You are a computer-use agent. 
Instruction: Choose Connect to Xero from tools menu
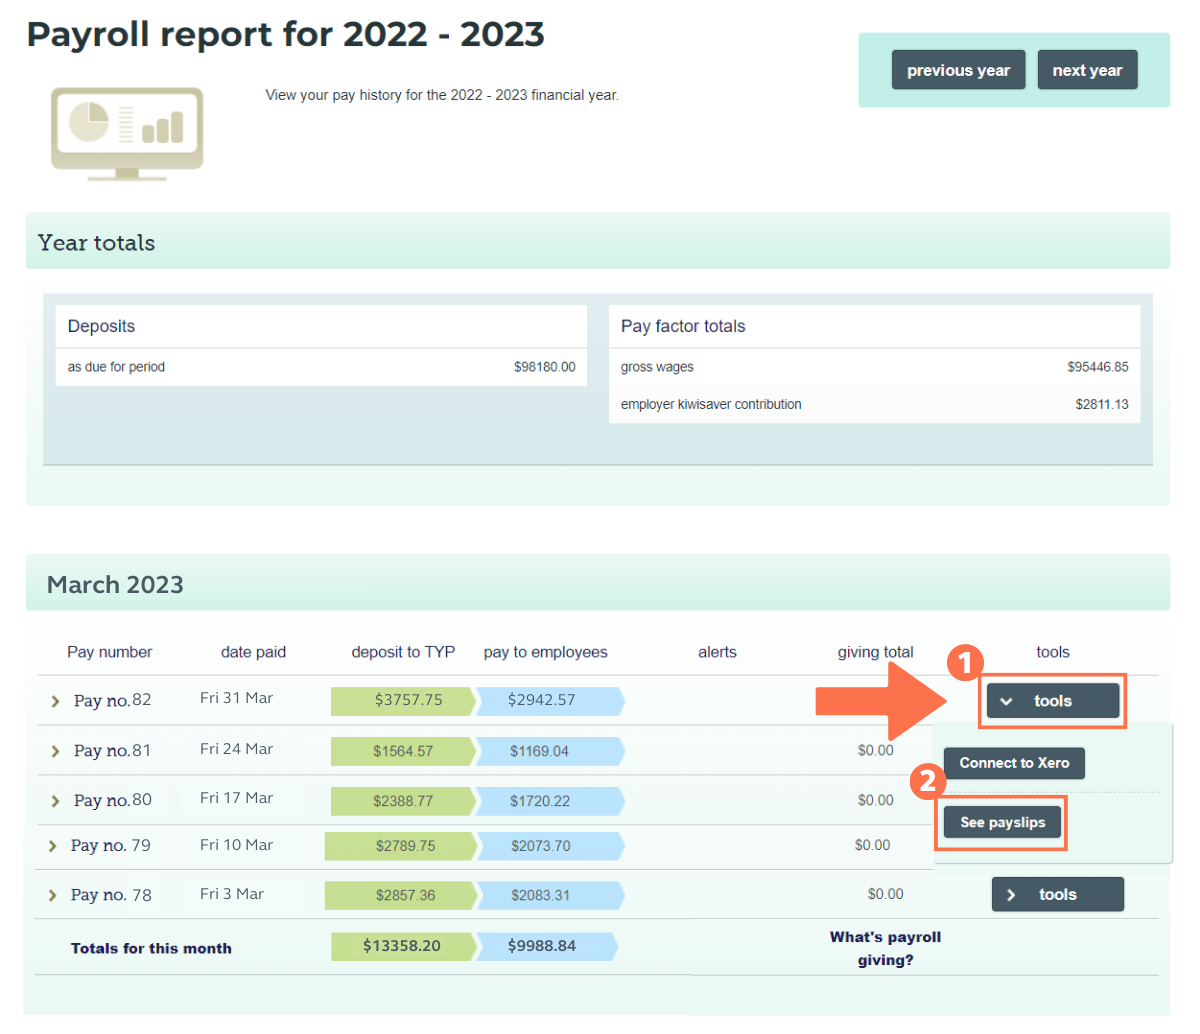(1014, 763)
